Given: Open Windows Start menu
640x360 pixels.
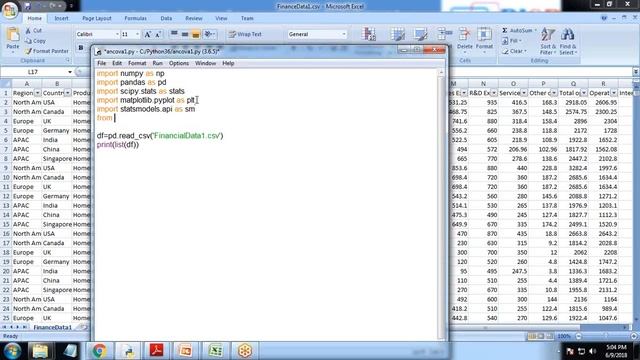Looking at the screenshot, I should [12, 351].
